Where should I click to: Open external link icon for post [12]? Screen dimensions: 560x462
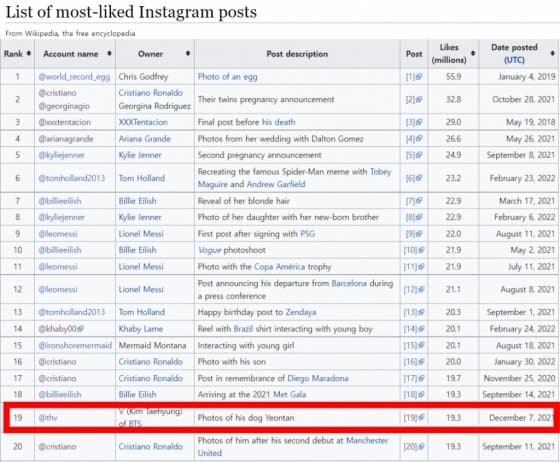pos(421,290)
